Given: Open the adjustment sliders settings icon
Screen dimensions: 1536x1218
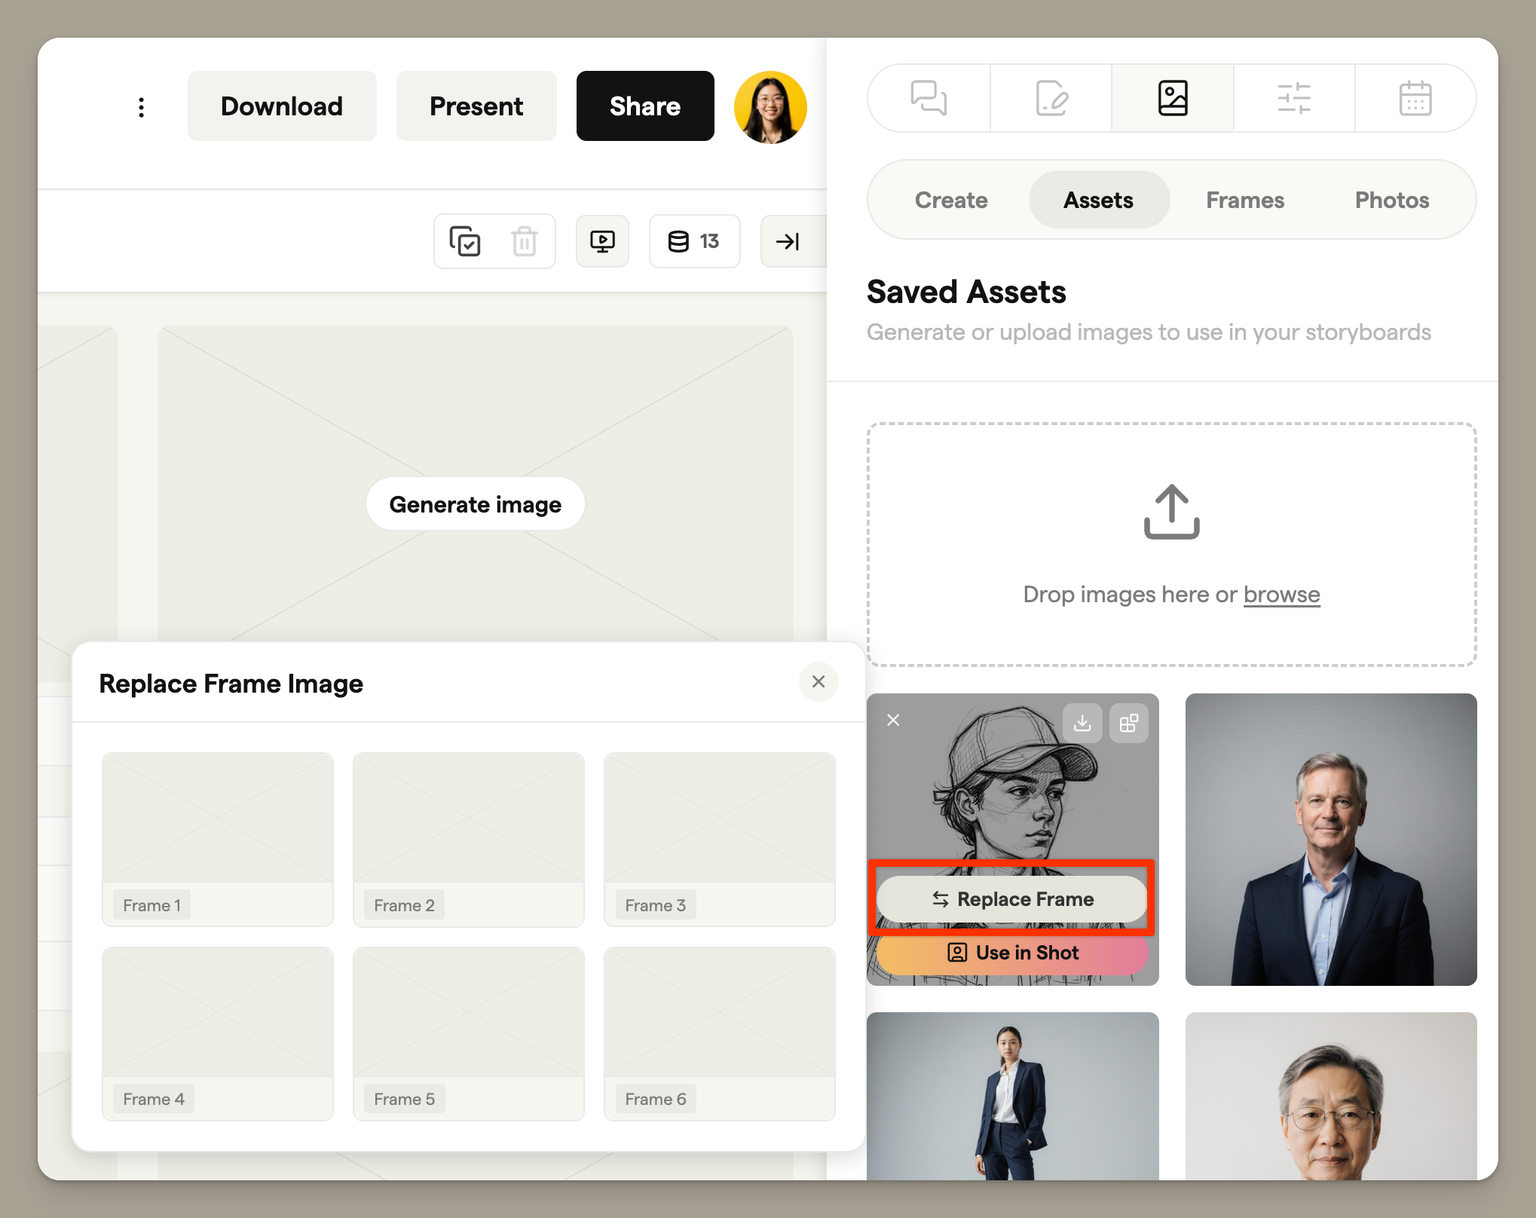Looking at the screenshot, I should coord(1294,98).
